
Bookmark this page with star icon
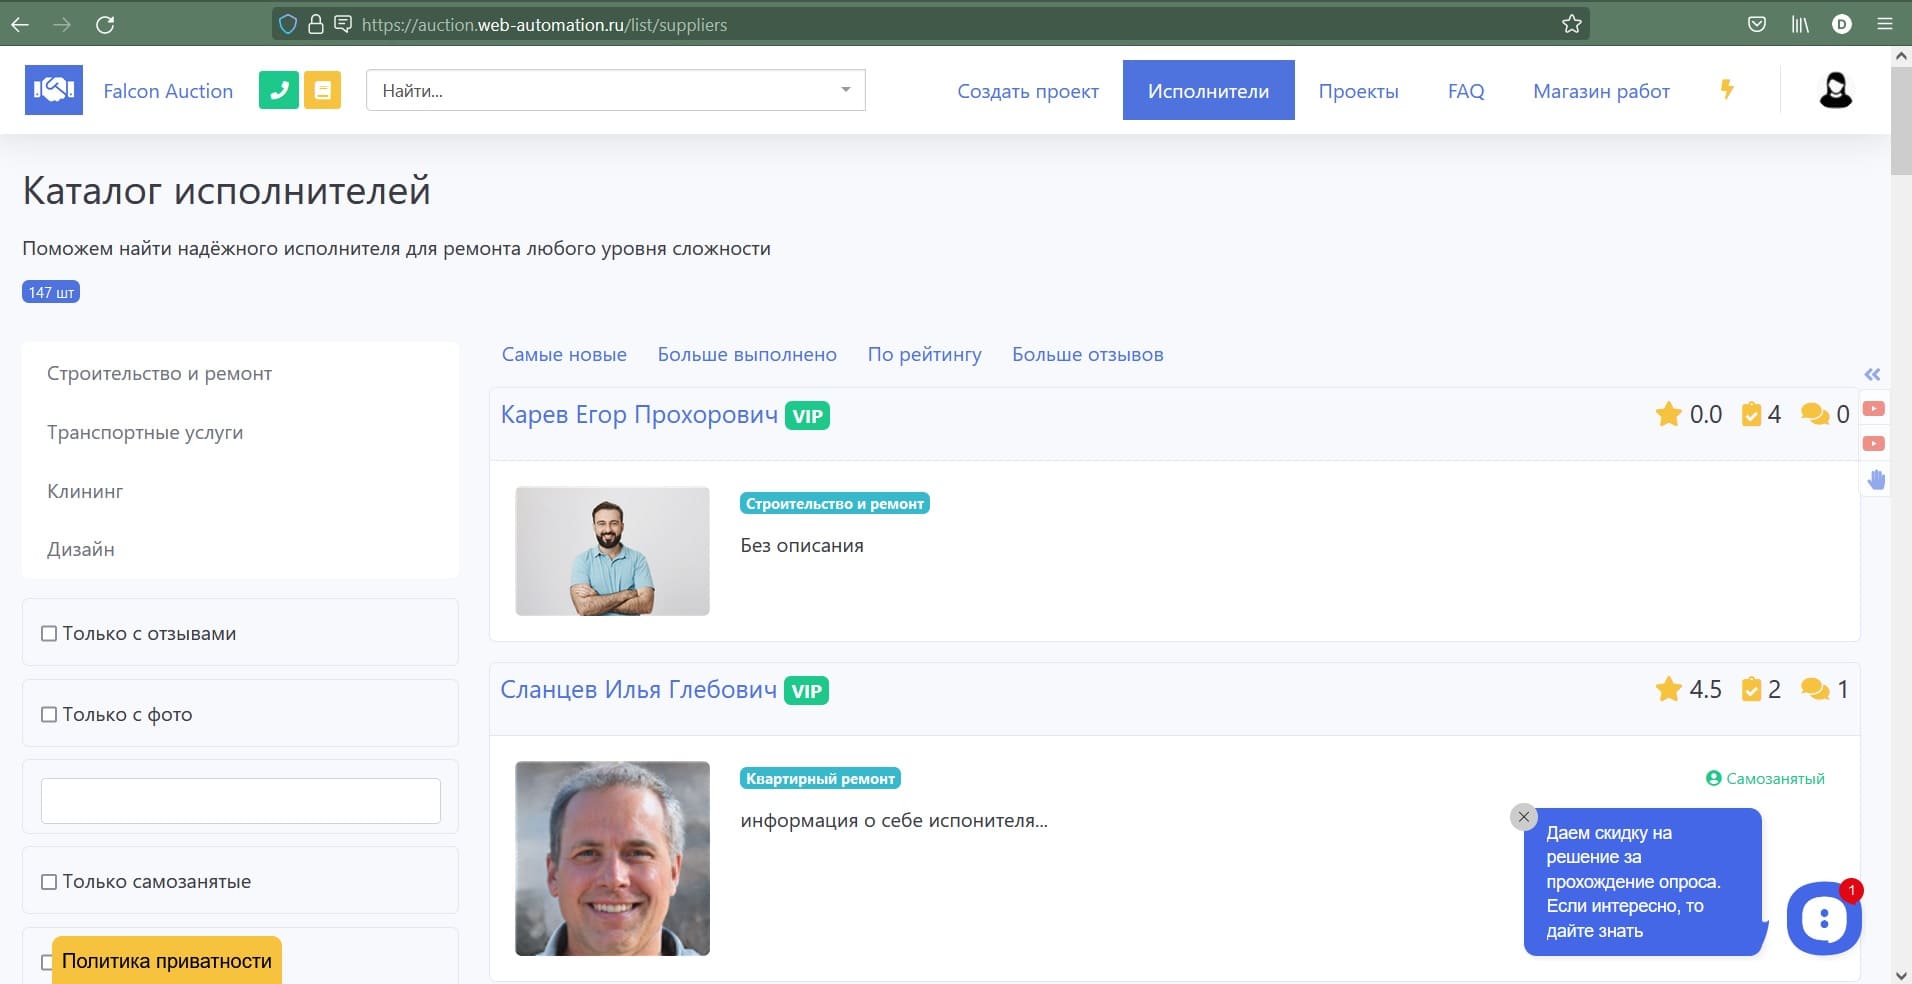(1571, 24)
